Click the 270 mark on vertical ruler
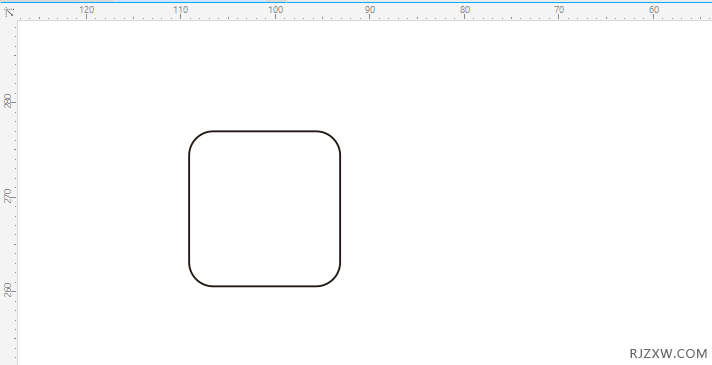 (x=8, y=196)
